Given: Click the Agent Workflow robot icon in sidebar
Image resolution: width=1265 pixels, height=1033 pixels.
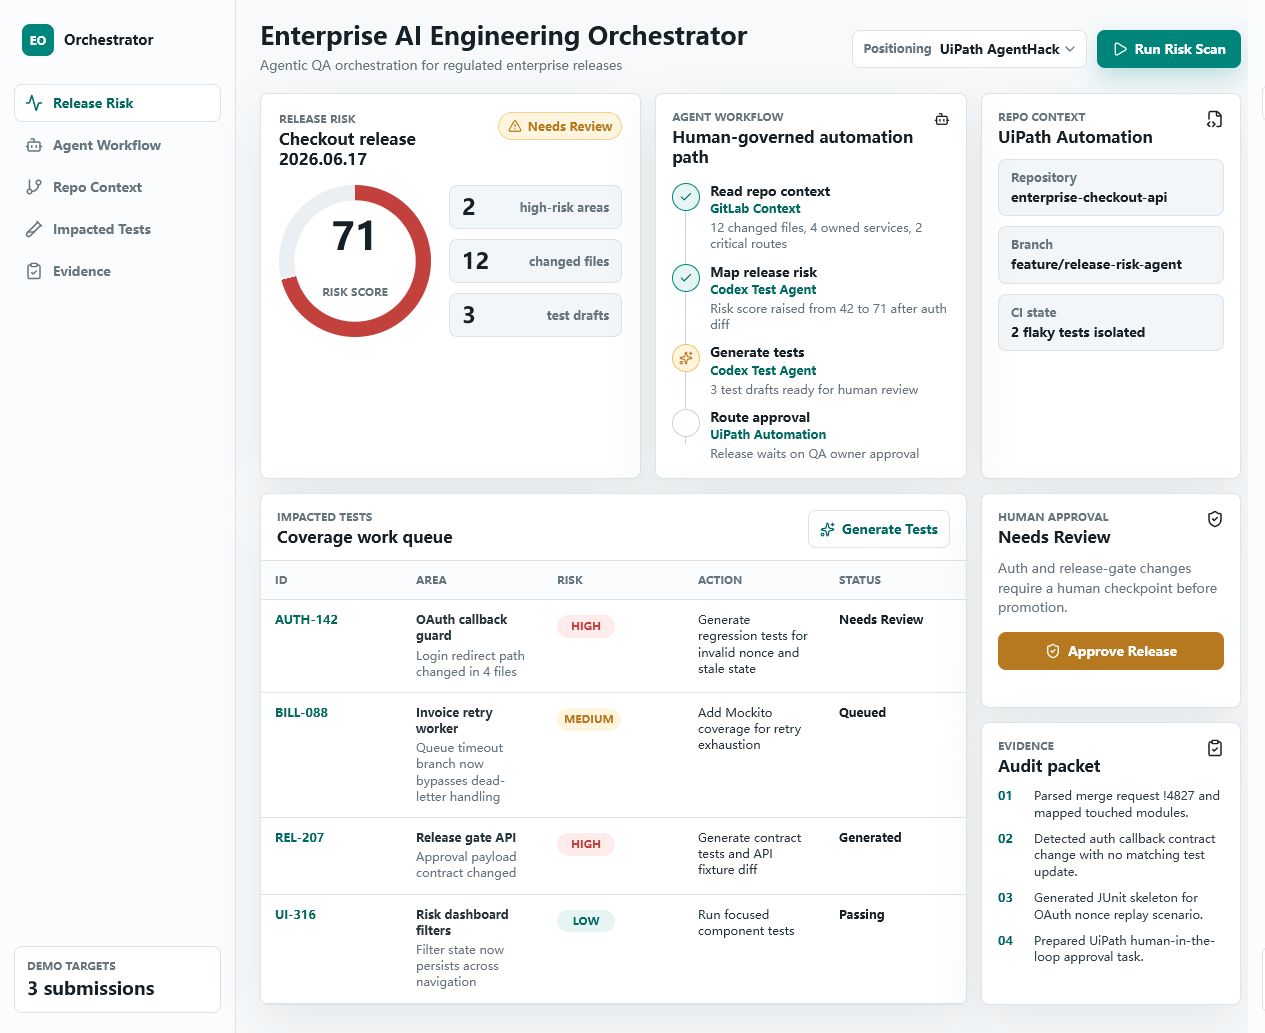Looking at the screenshot, I should (34, 145).
